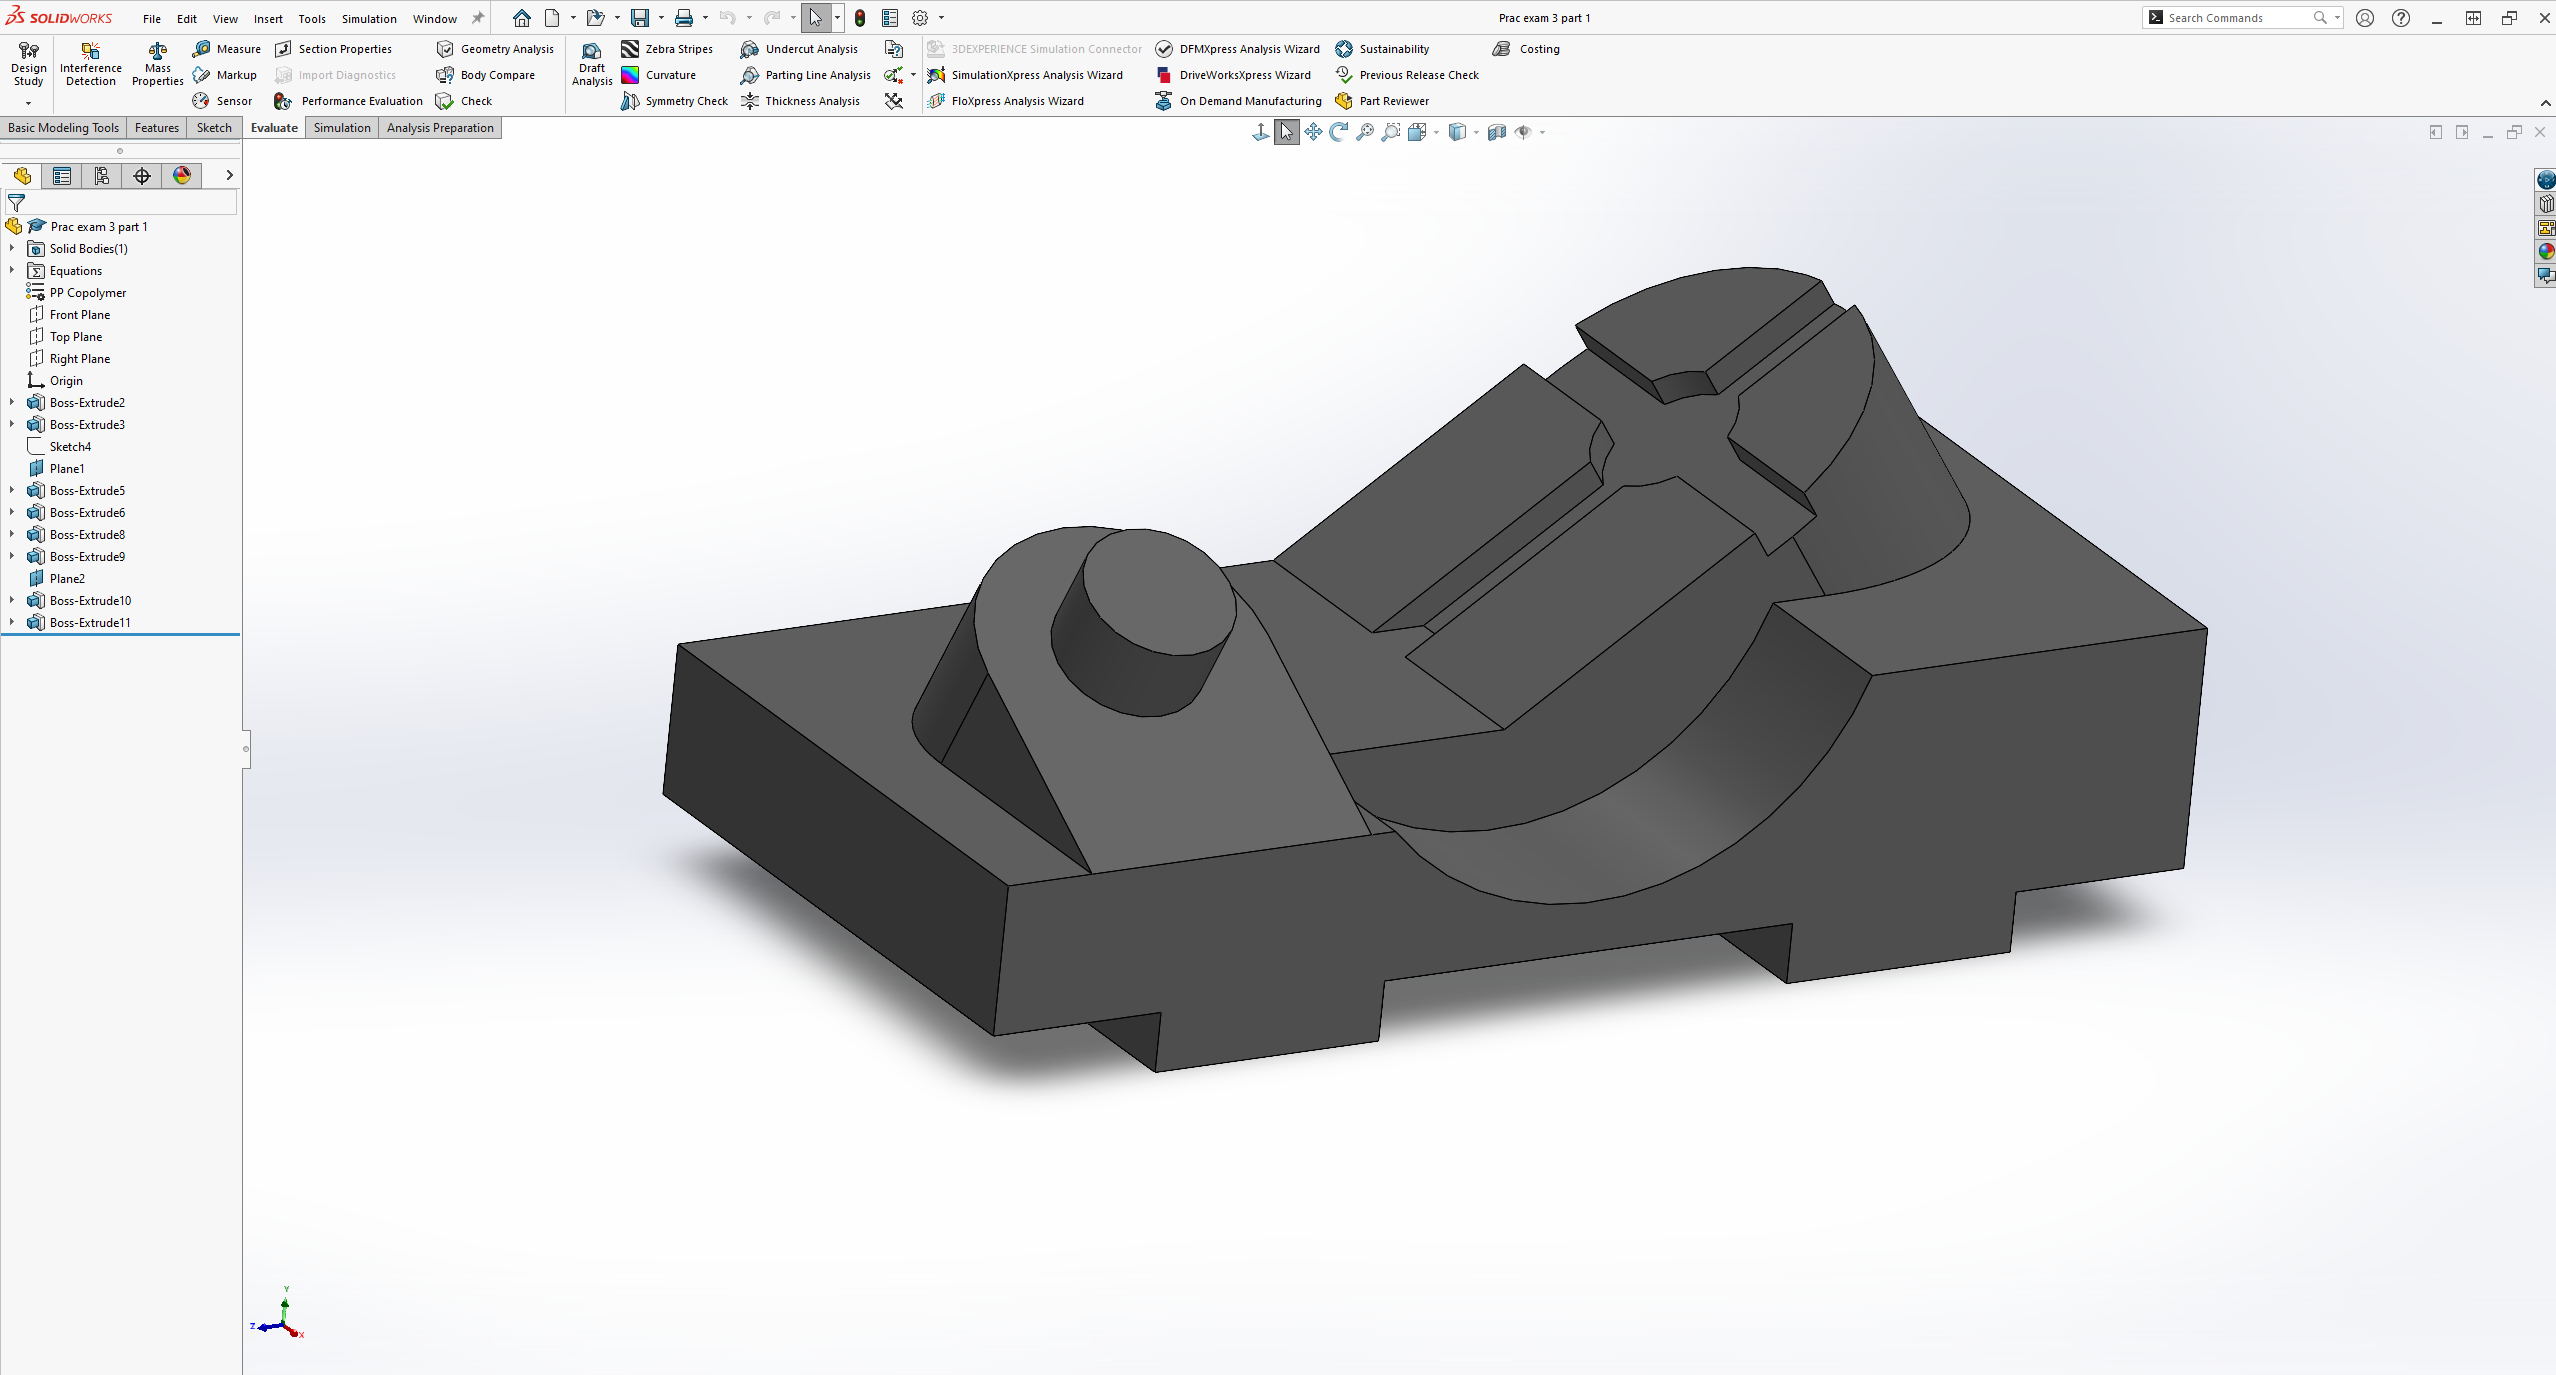Click the Zoom to Area icon
The image size is (2556, 1375).
pyautogui.click(x=1391, y=132)
